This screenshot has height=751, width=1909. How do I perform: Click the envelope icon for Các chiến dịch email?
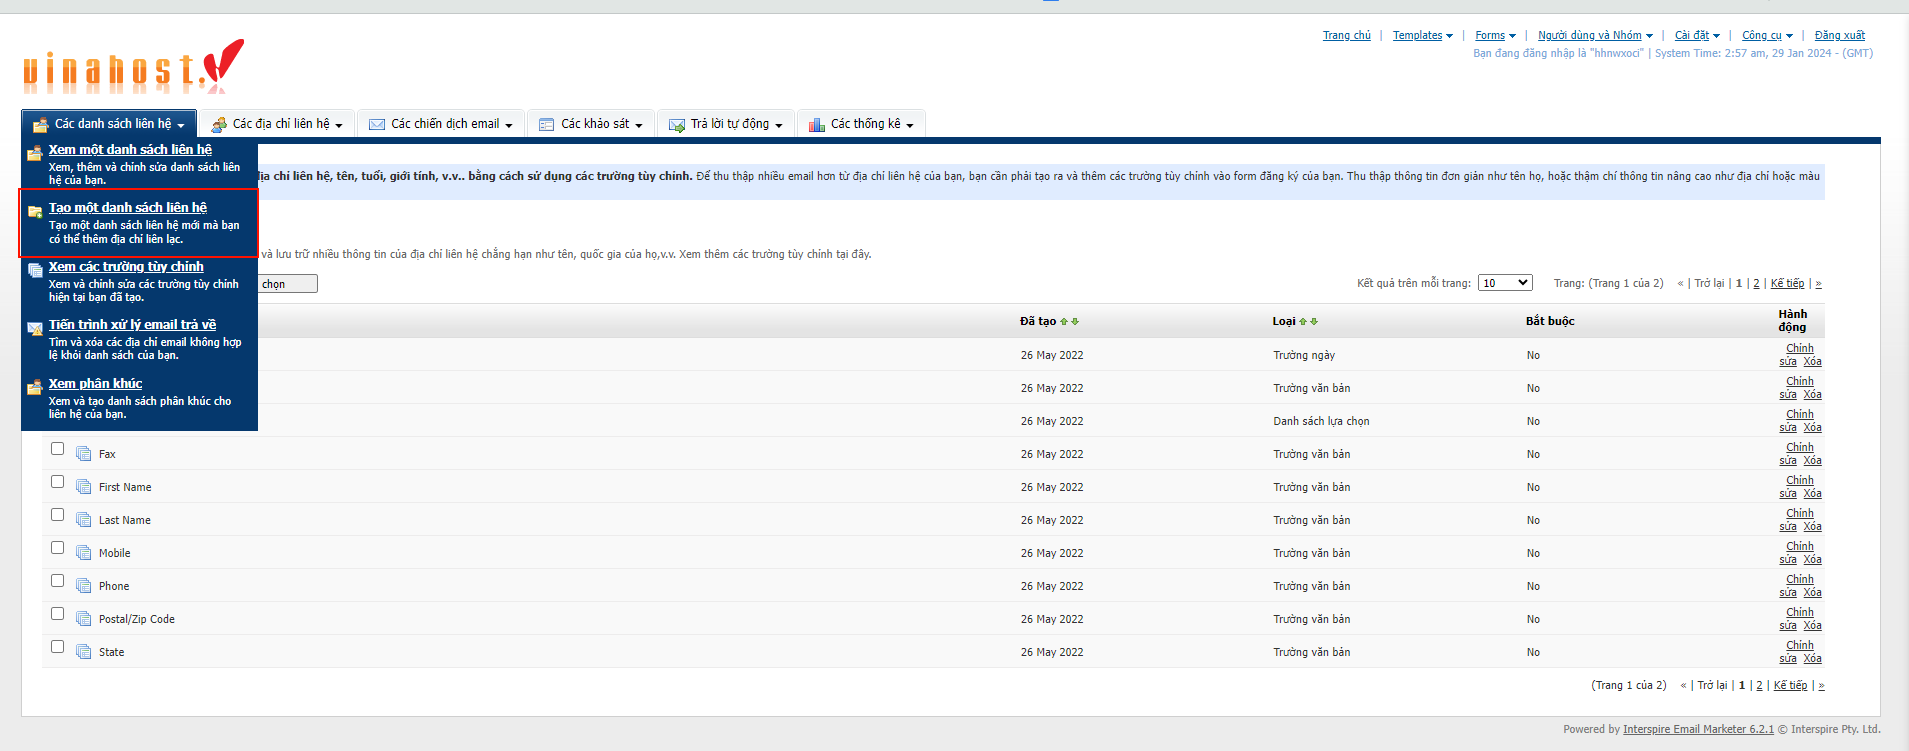[x=377, y=125]
